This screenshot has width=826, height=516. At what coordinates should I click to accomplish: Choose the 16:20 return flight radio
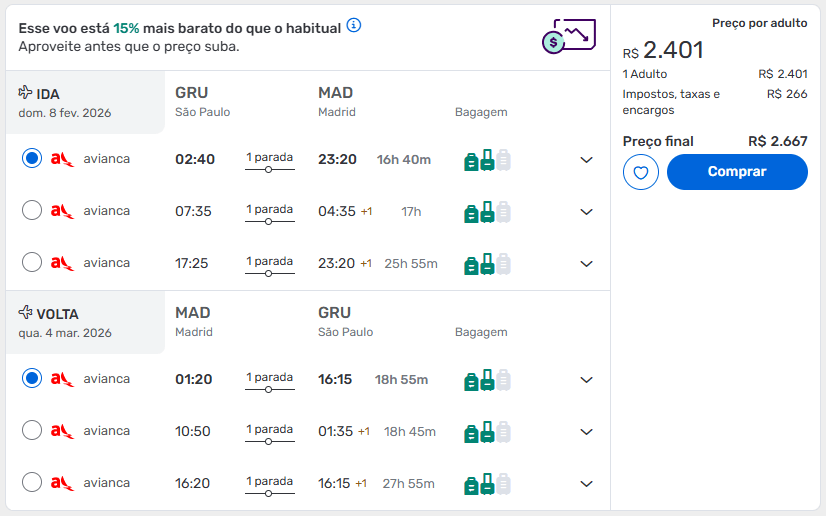click(x=32, y=482)
